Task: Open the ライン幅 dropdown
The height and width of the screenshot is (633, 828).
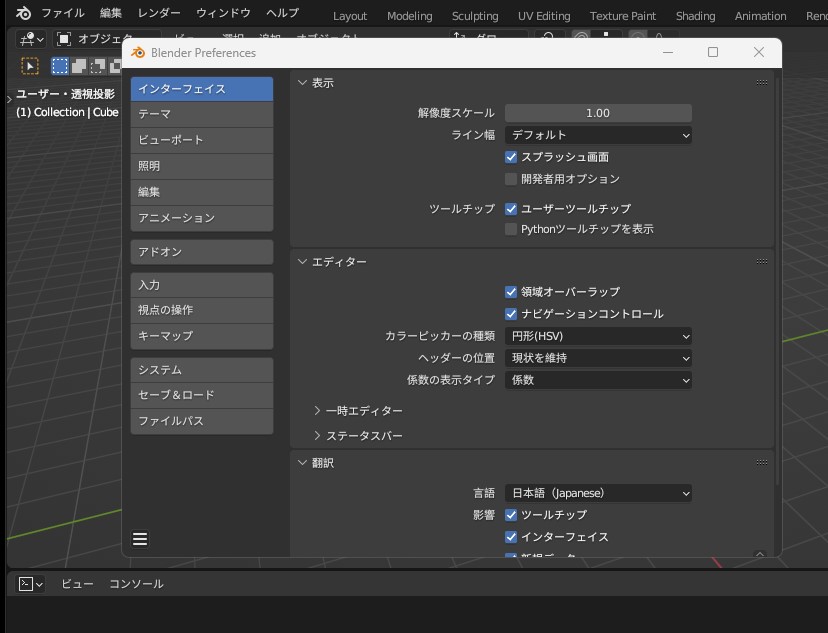Action: pos(598,135)
